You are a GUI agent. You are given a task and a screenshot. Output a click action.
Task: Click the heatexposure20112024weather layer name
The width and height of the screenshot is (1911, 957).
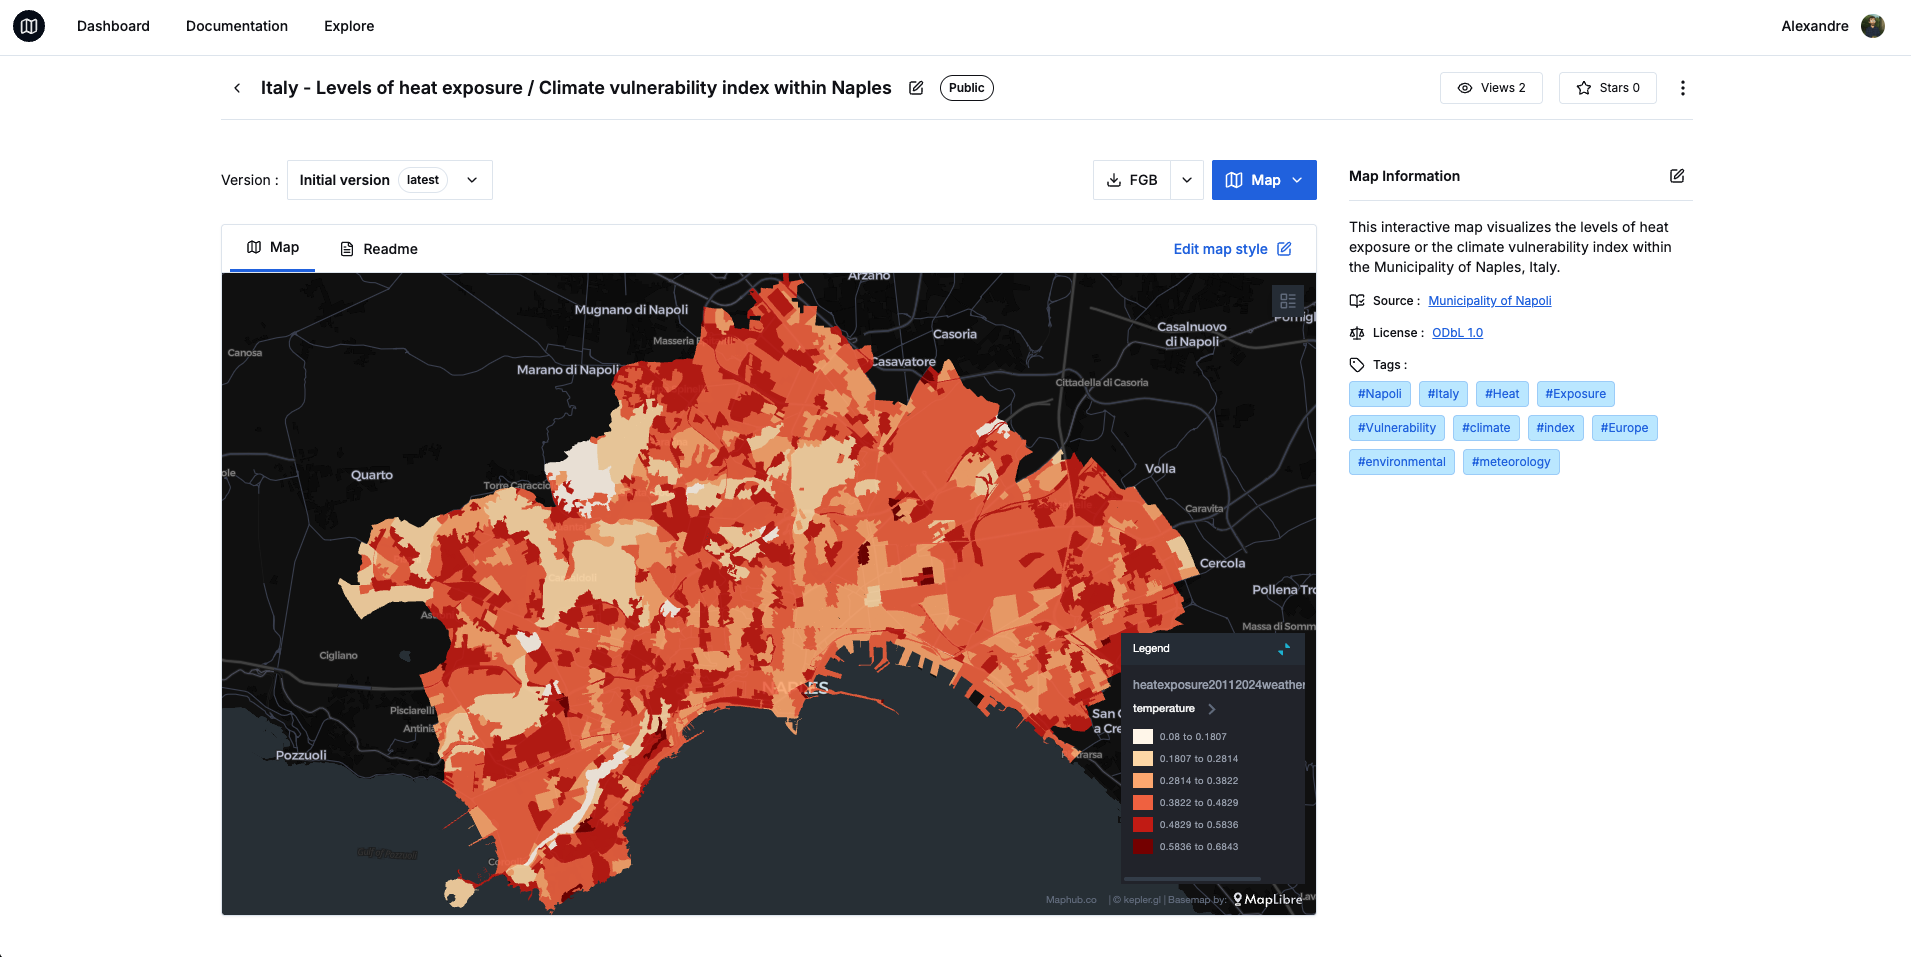(x=1218, y=685)
